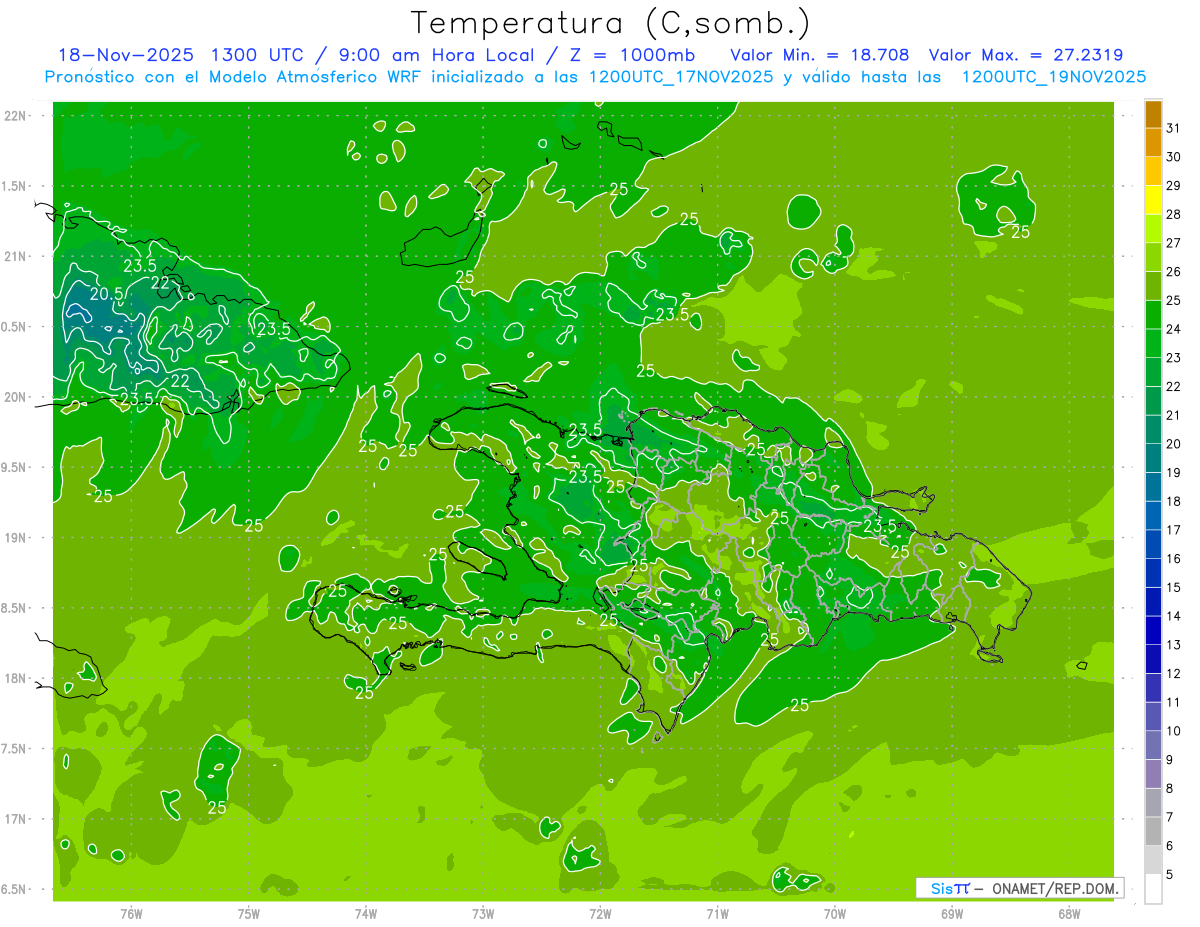Click the '30' label on the color scale
Screen dimensions: 1200x927
click(1174, 157)
